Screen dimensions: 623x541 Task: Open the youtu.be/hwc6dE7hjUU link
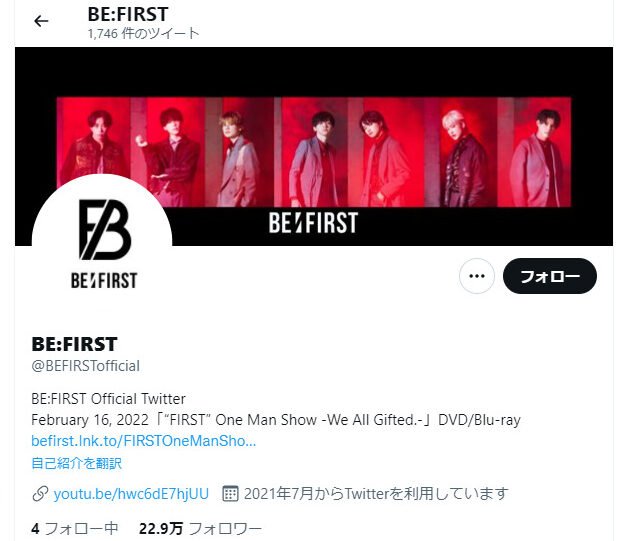(131, 494)
